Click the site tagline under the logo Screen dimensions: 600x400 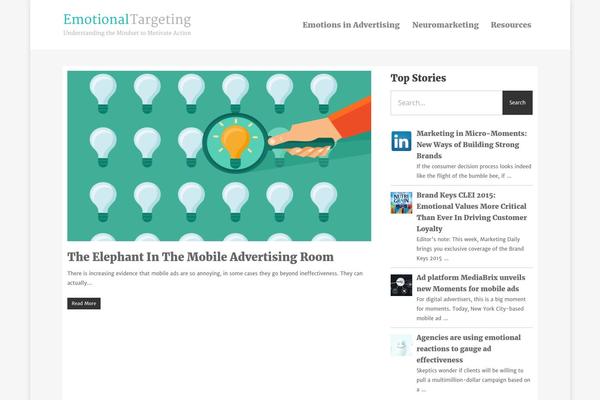point(126,34)
